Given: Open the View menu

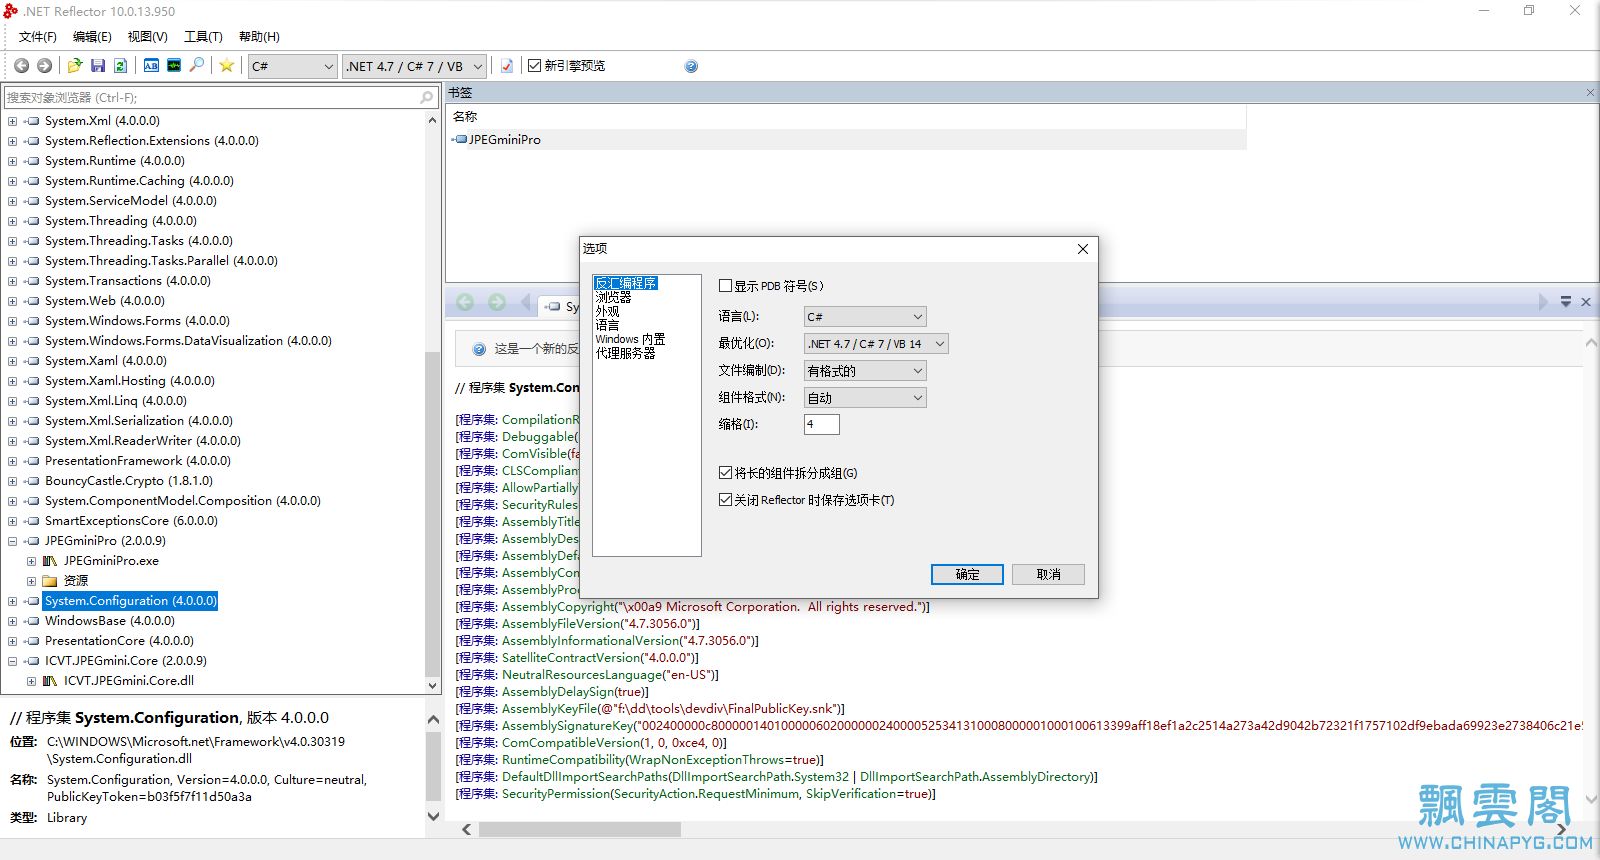Looking at the screenshot, I should pos(147,37).
